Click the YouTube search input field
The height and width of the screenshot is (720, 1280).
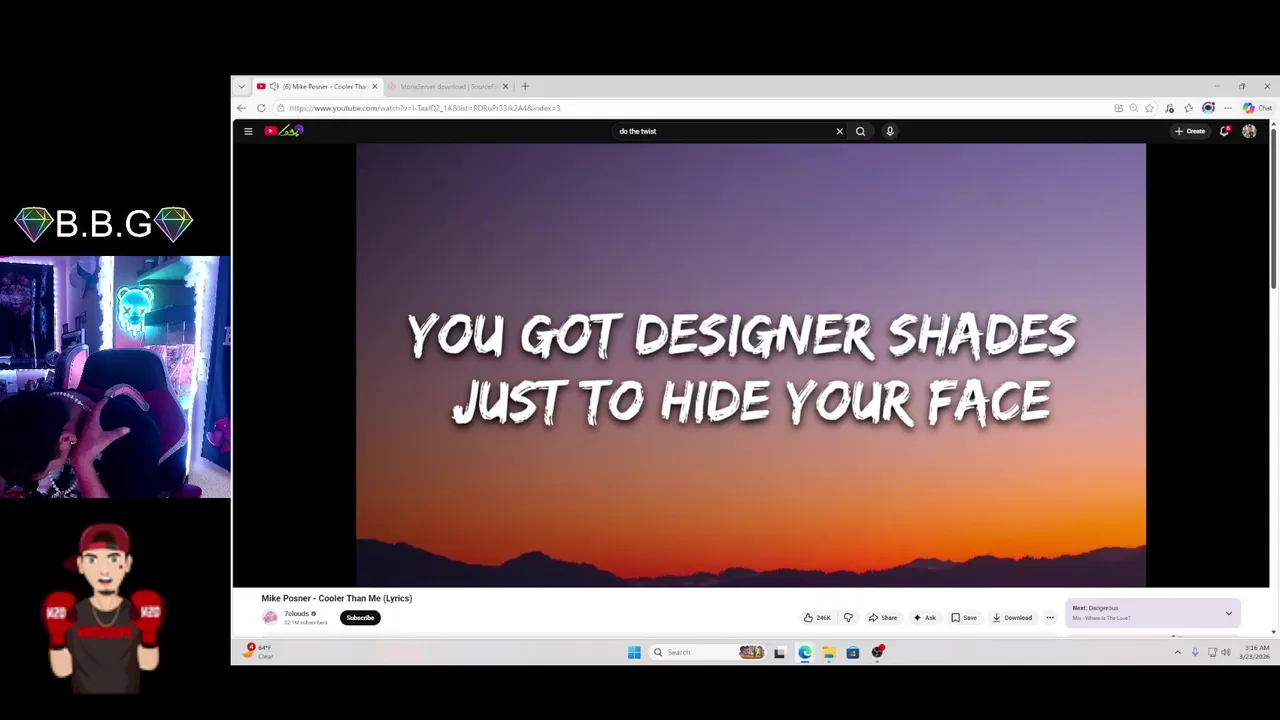pos(722,131)
